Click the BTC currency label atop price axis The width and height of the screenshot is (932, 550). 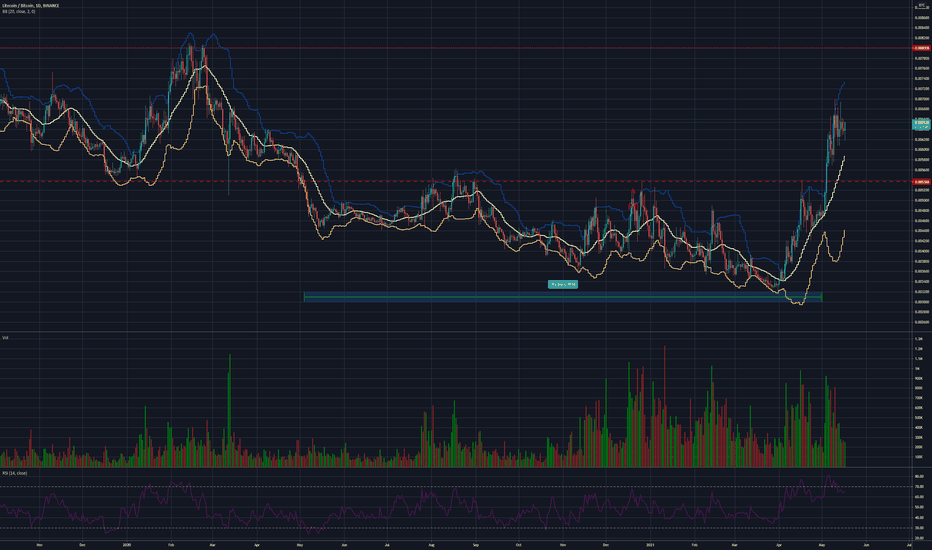click(922, 5)
